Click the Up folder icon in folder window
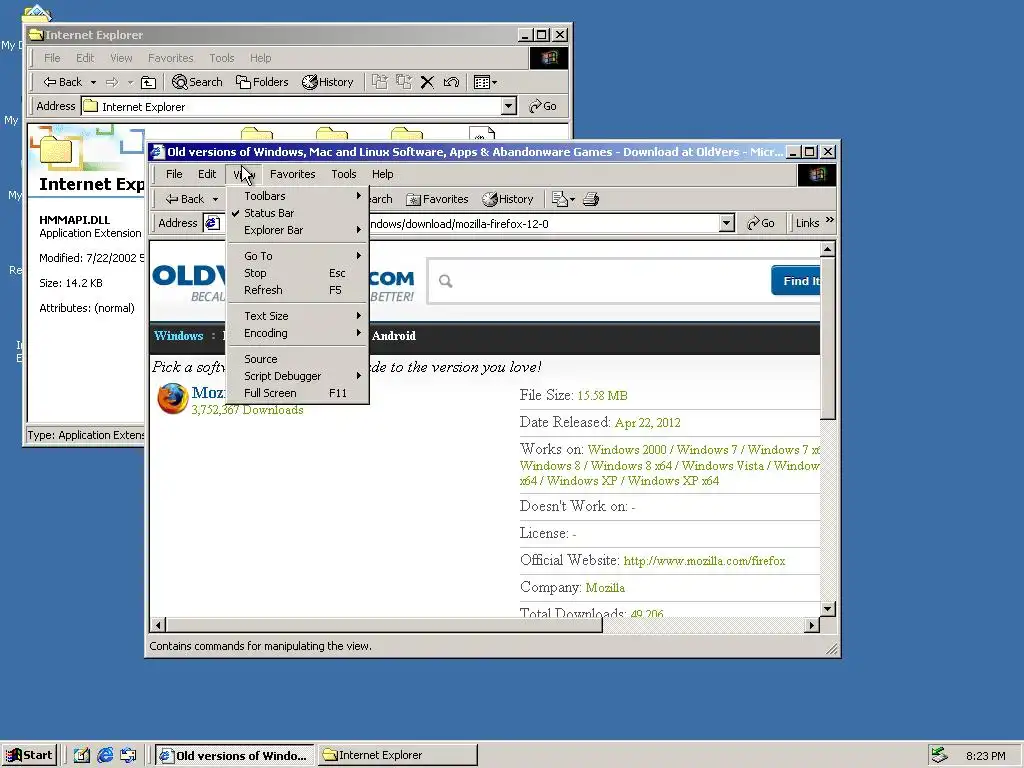 149,82
